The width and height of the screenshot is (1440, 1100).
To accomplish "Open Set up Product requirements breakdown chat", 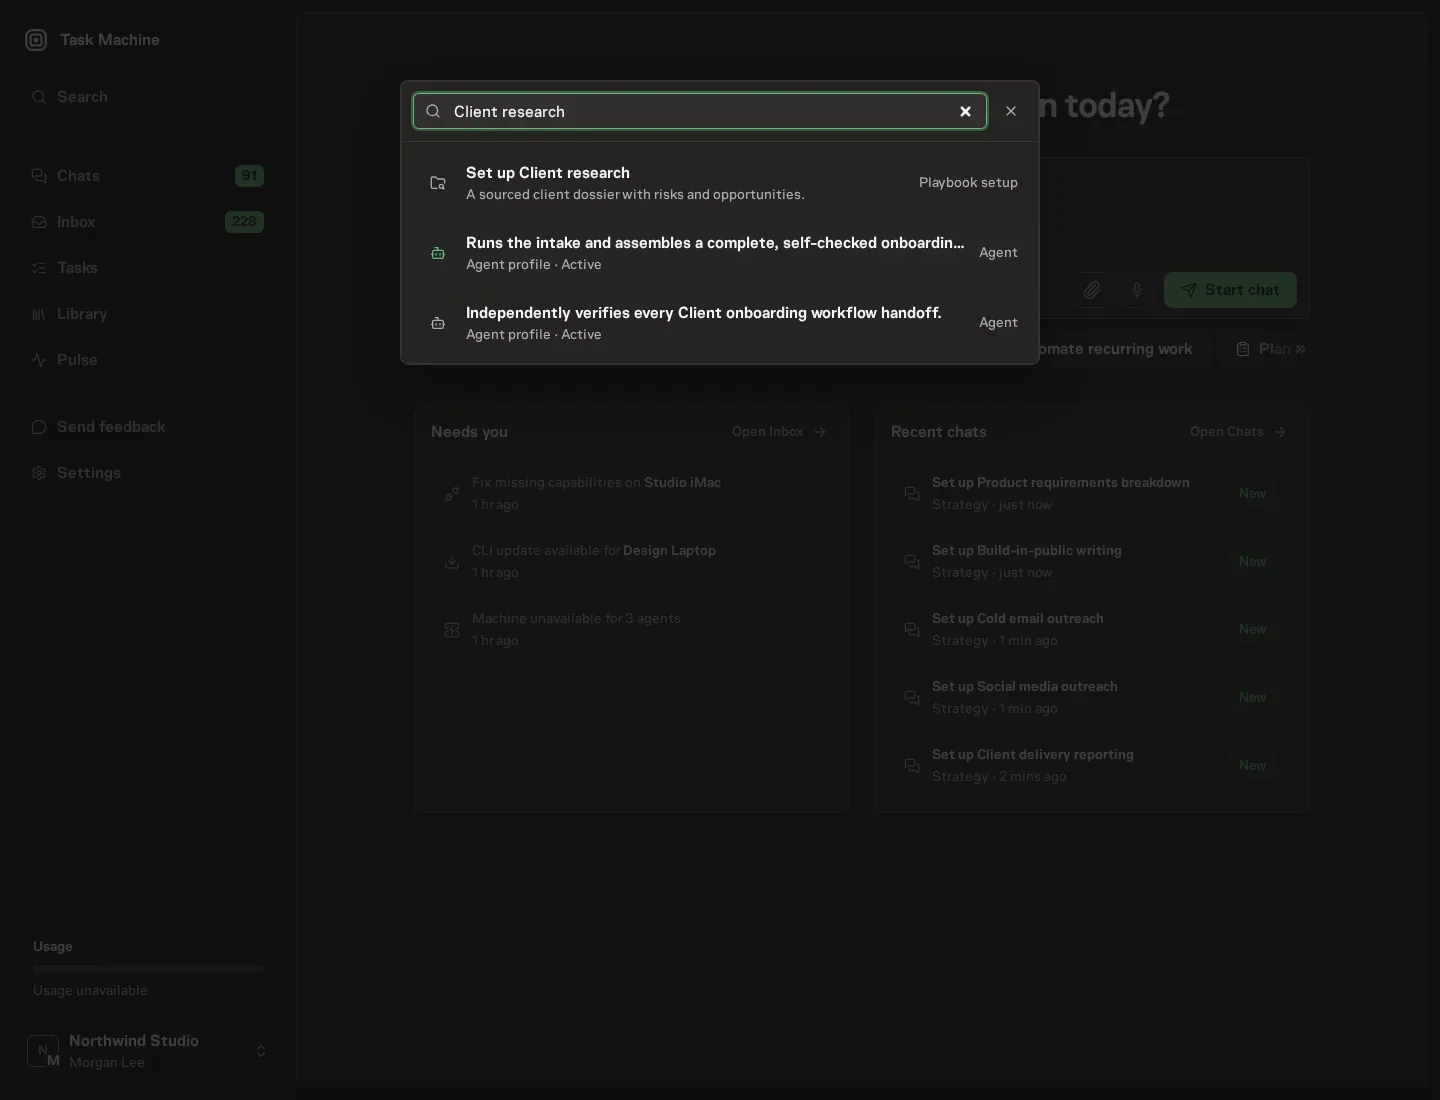I will coord(1092,494).
